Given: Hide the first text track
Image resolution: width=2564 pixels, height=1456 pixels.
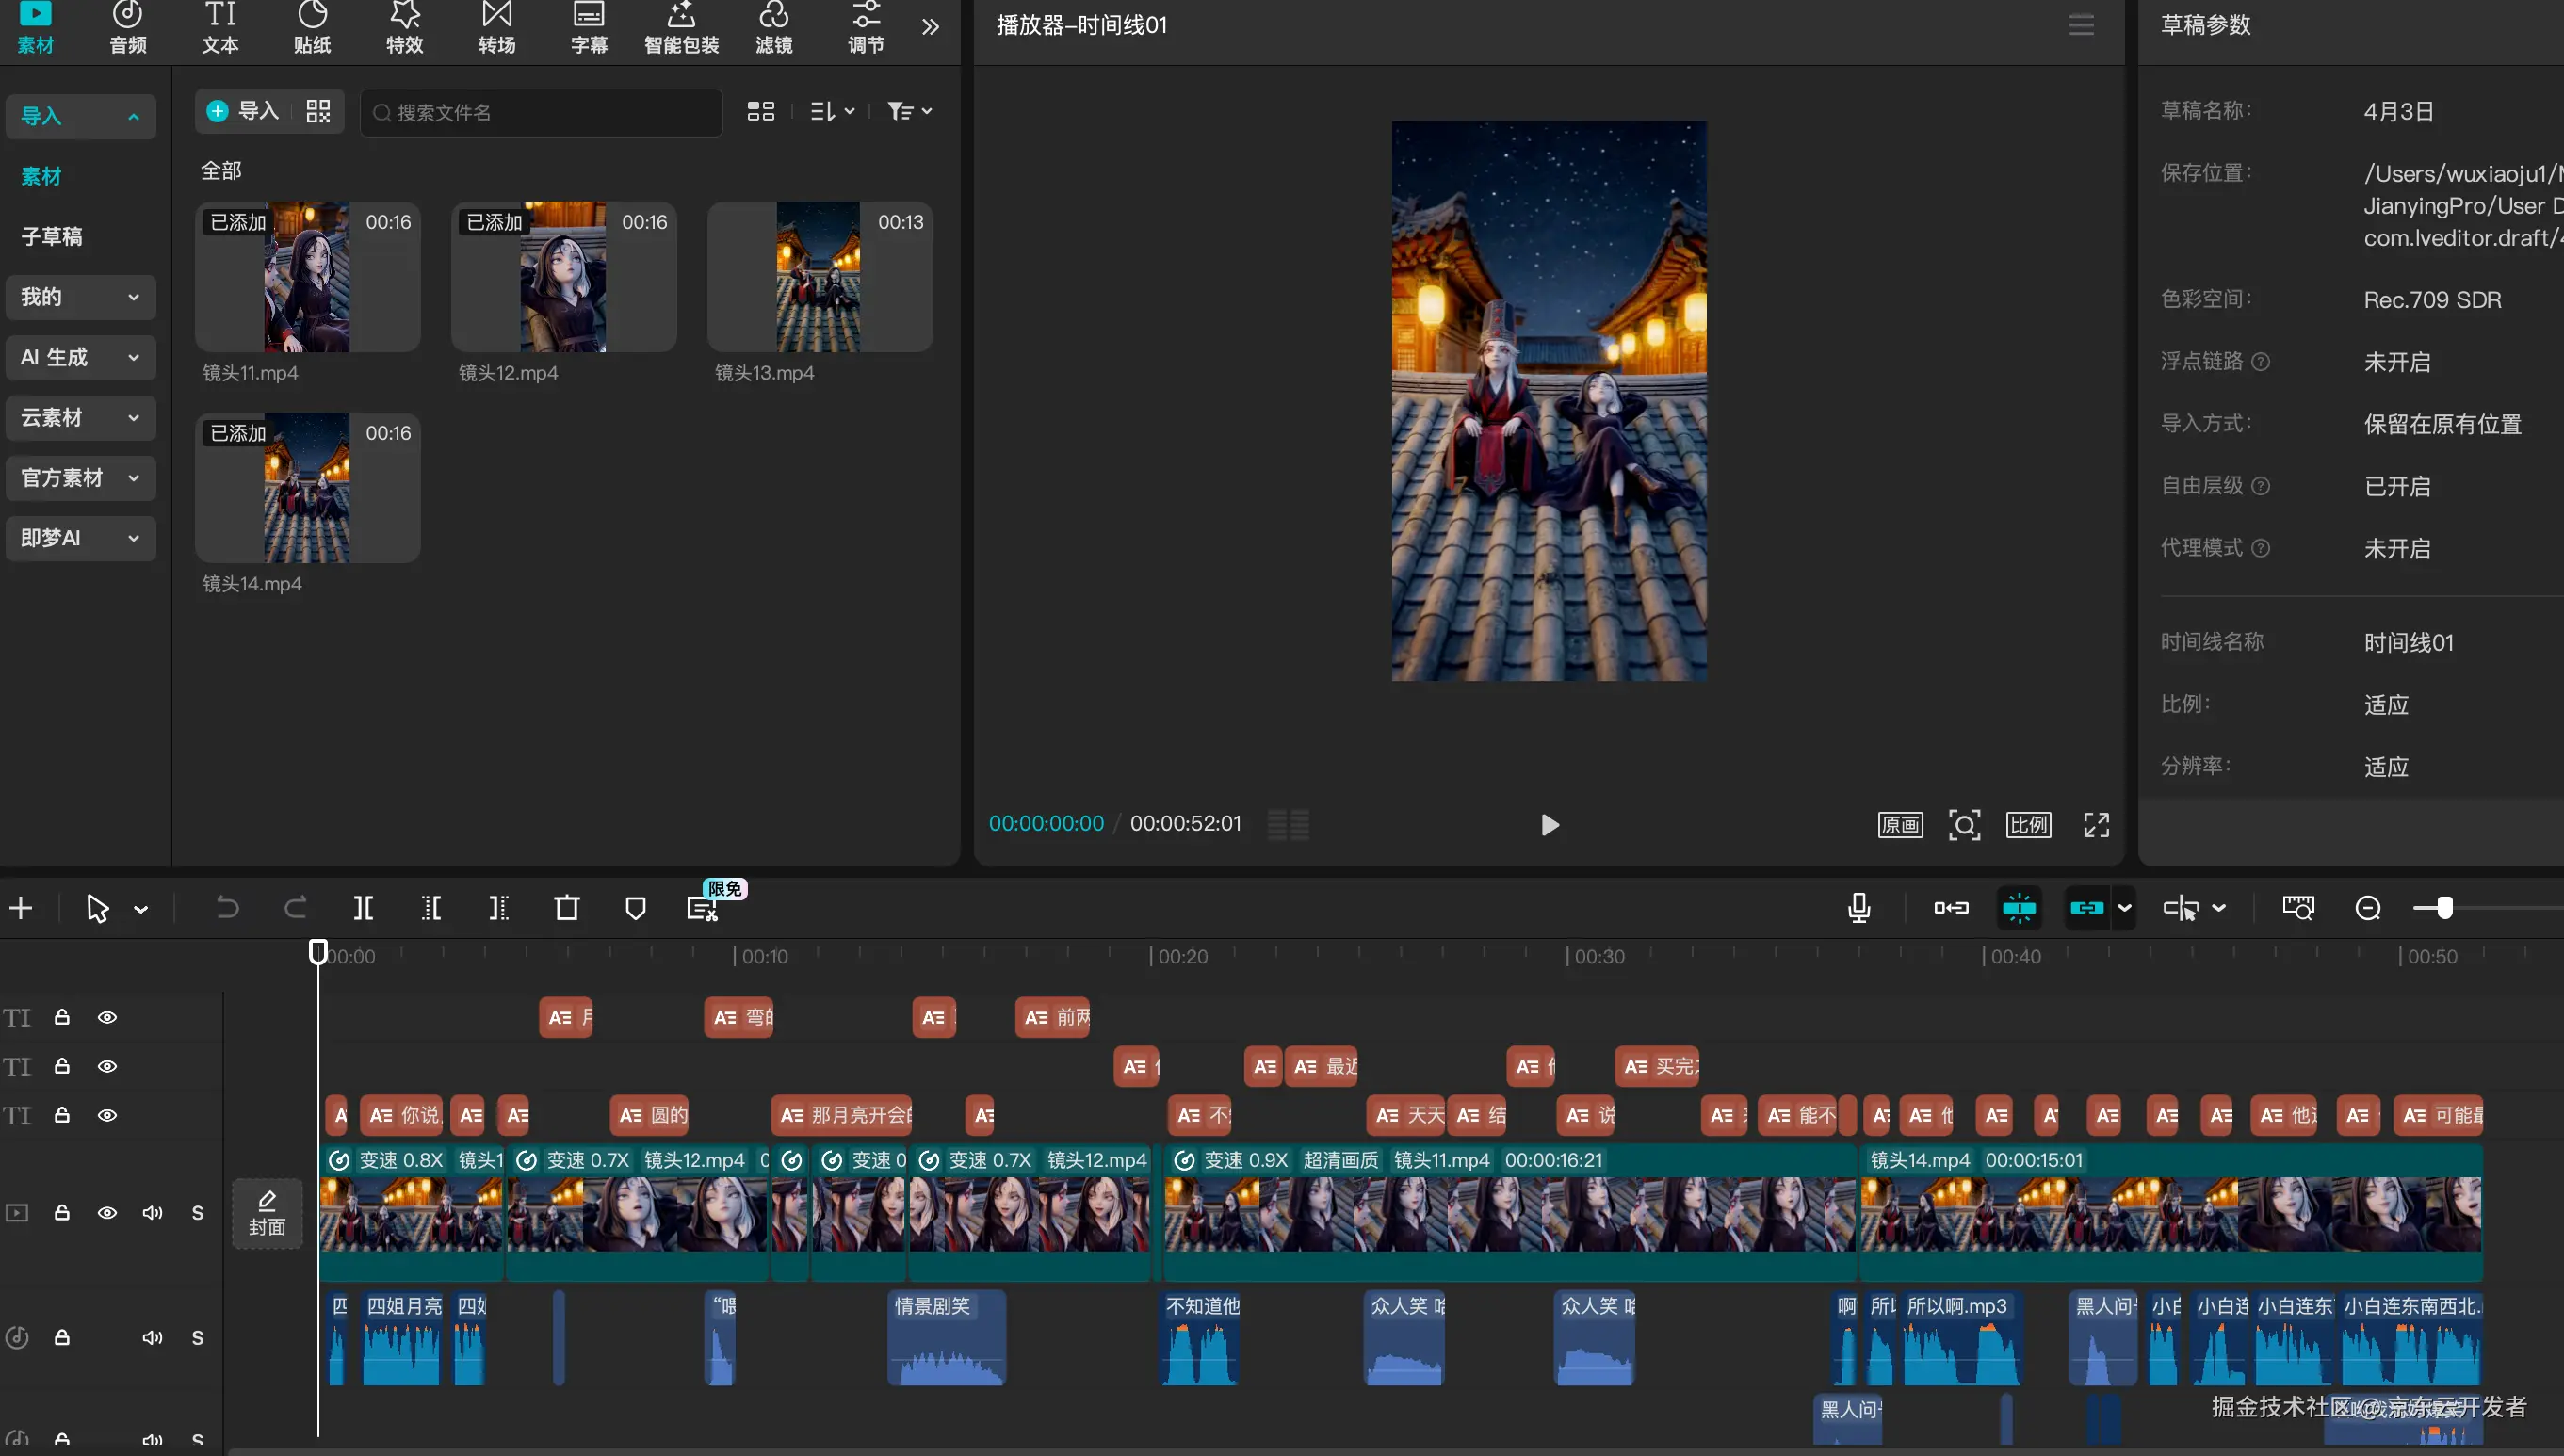Looking at the screenshot, I should pos(107,1017).
